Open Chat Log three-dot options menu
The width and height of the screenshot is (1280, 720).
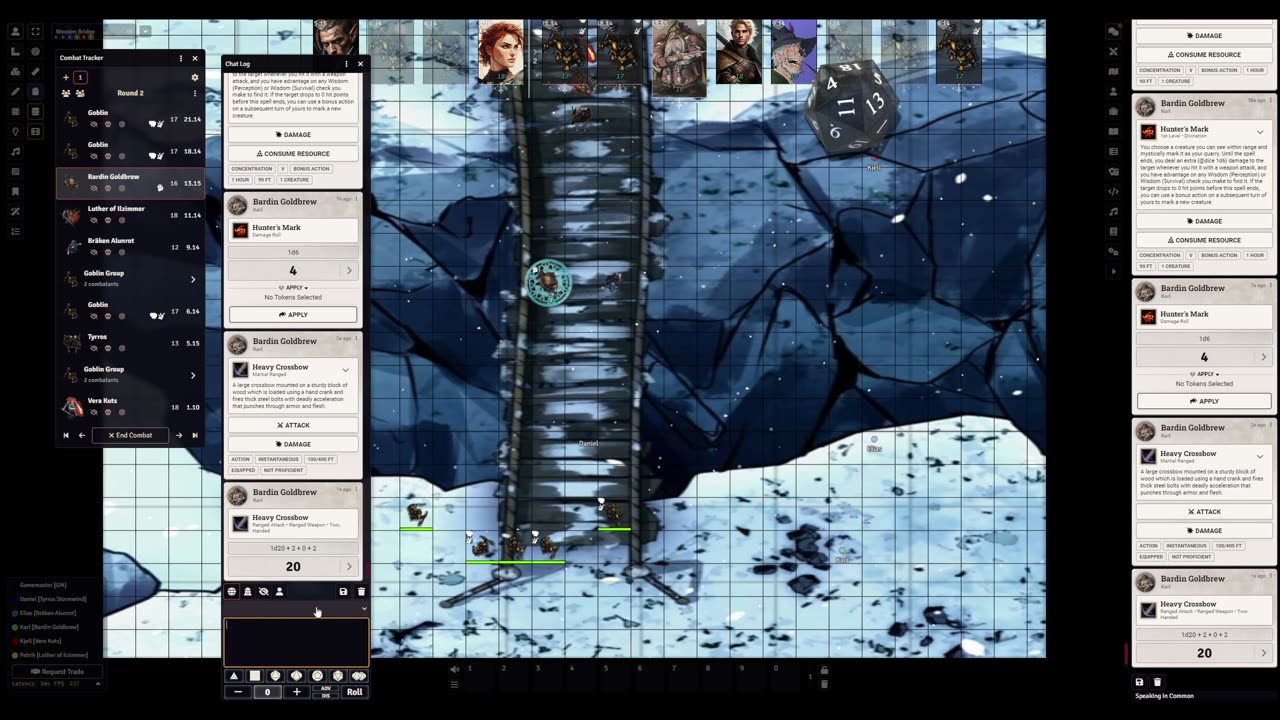(346, 64)
